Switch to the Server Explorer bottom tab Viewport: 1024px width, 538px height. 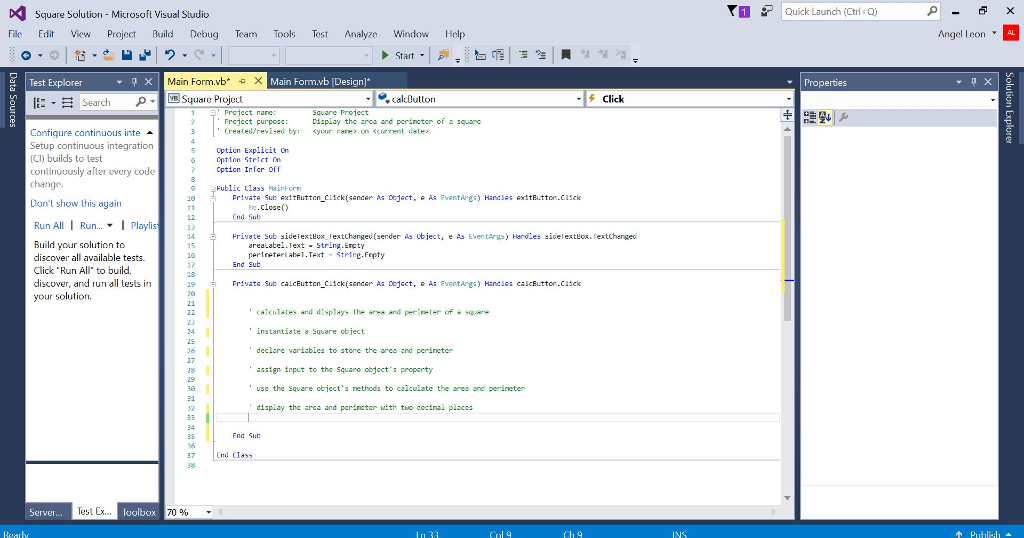46,512
